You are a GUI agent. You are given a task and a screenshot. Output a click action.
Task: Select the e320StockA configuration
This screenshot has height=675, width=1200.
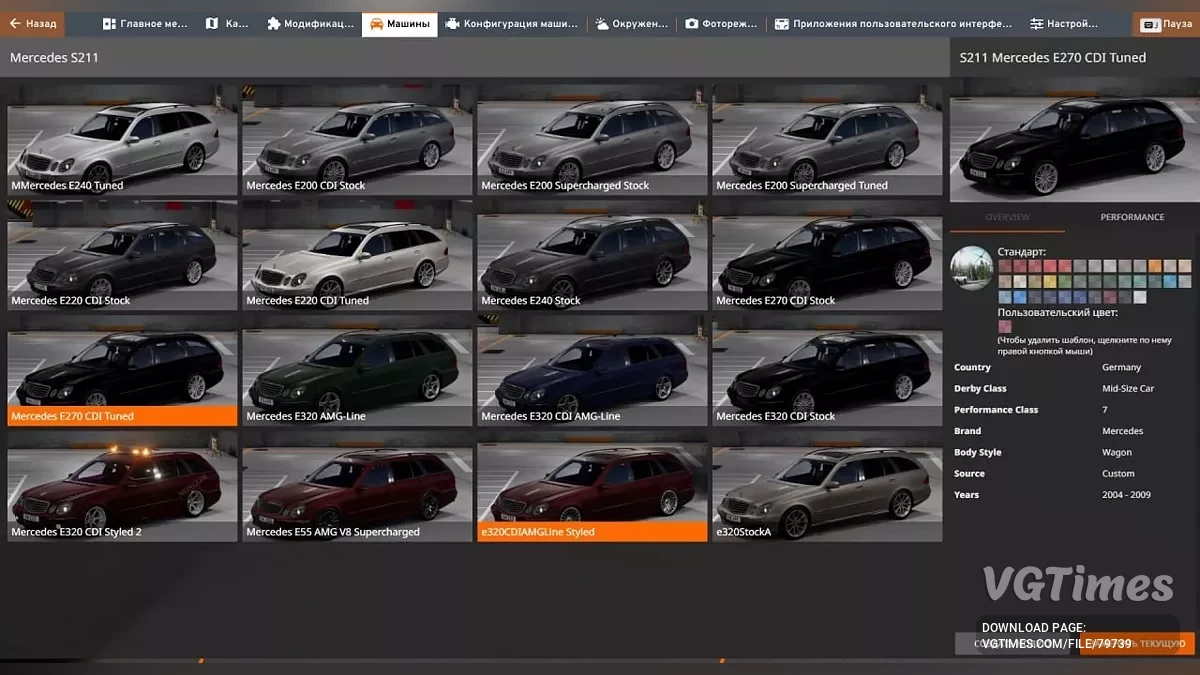click(827, 490)
